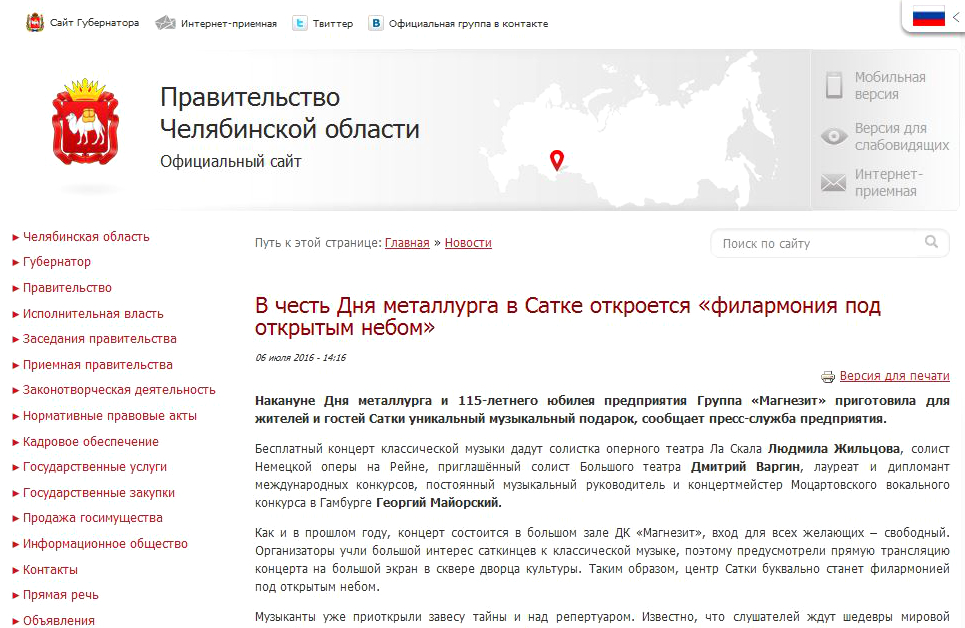Open Нормативные правовые акты menu item

(110, 416)
